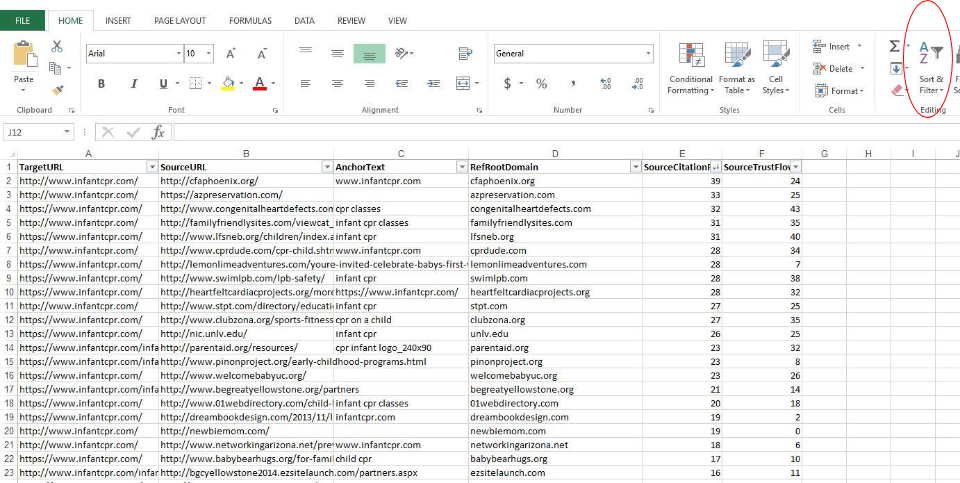
Task: Click the Copy icon in Clipboard group
Action: pyautogui.click(x=56, y=68)
